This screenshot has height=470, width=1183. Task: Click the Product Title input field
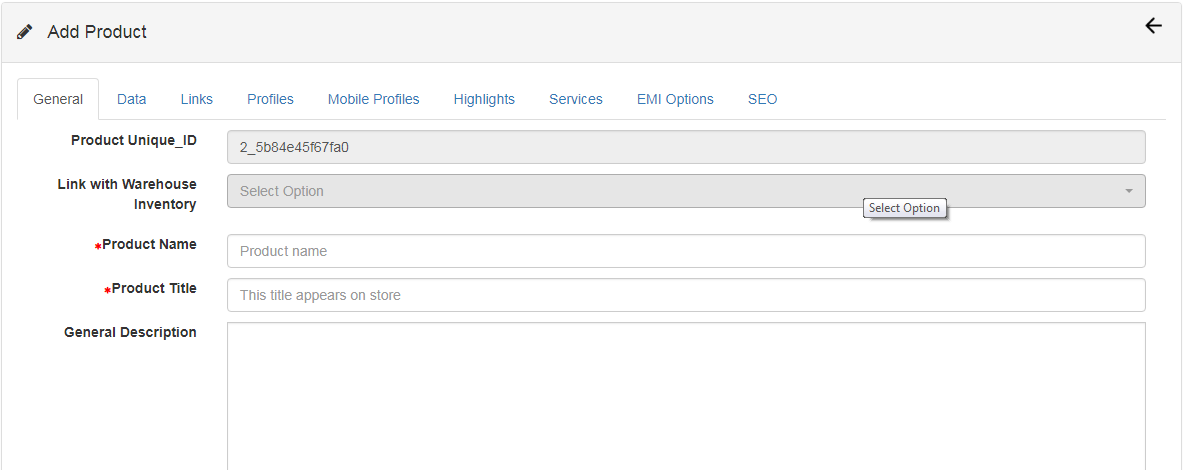click(x=685, y=295)
